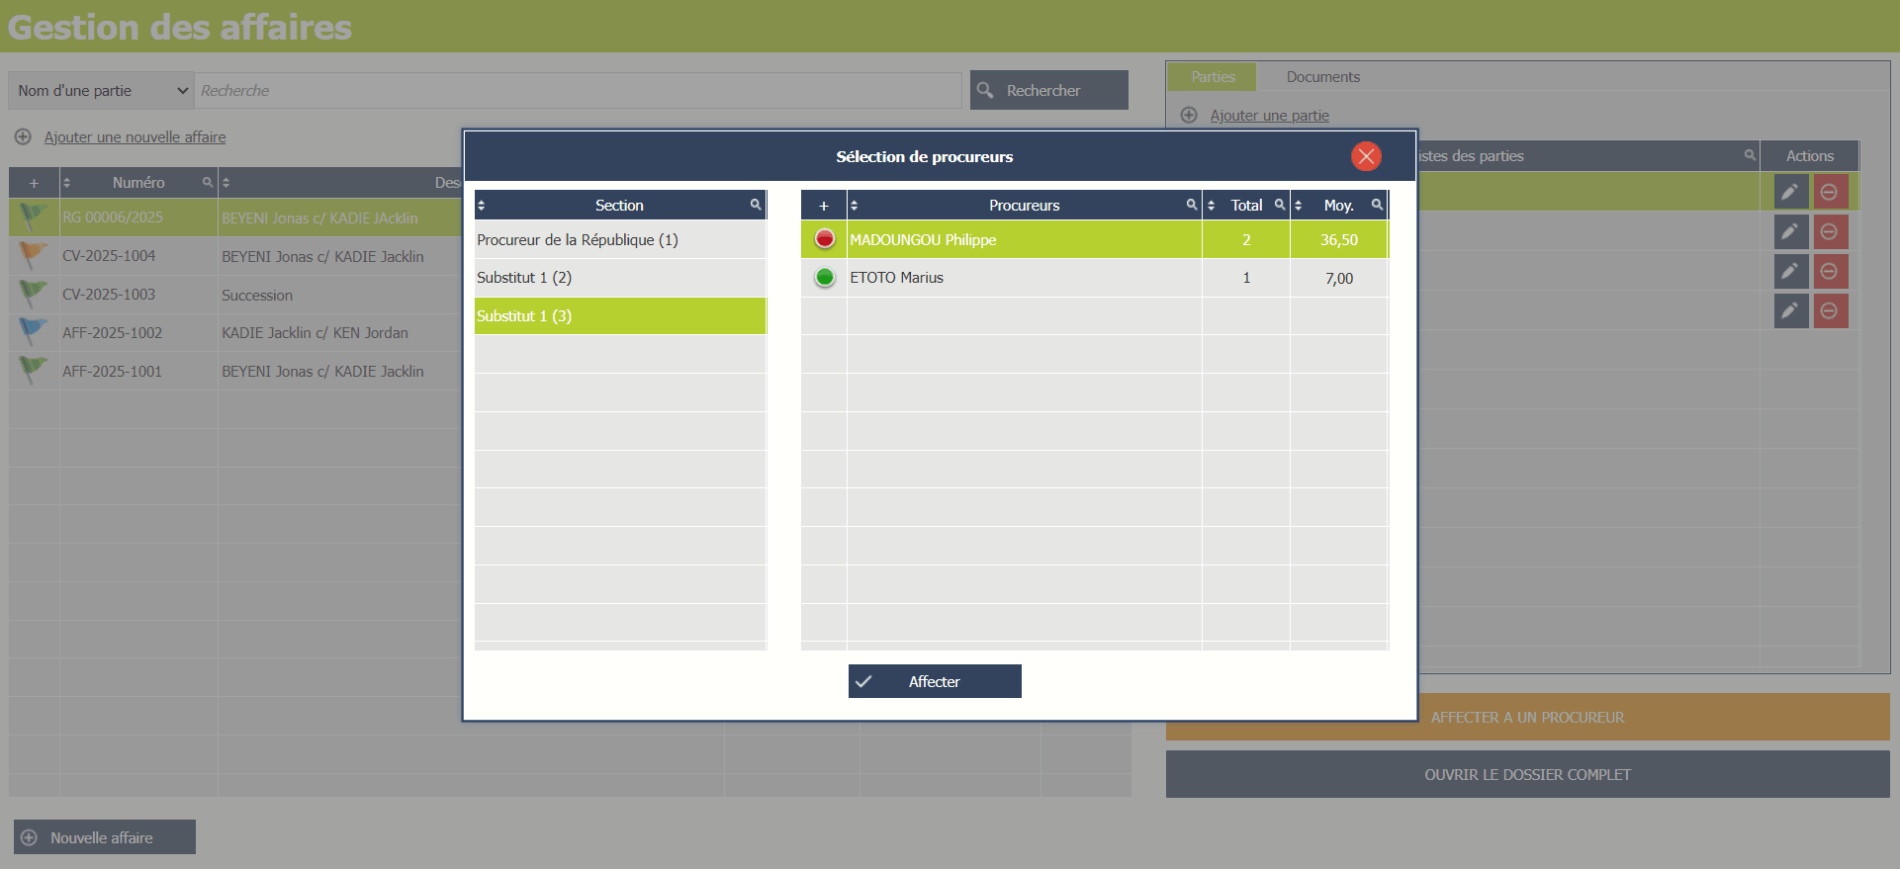1900x869 pixels.
Task: Close the Sélection de procureurs dialog
Action: tap(1365, 156)
